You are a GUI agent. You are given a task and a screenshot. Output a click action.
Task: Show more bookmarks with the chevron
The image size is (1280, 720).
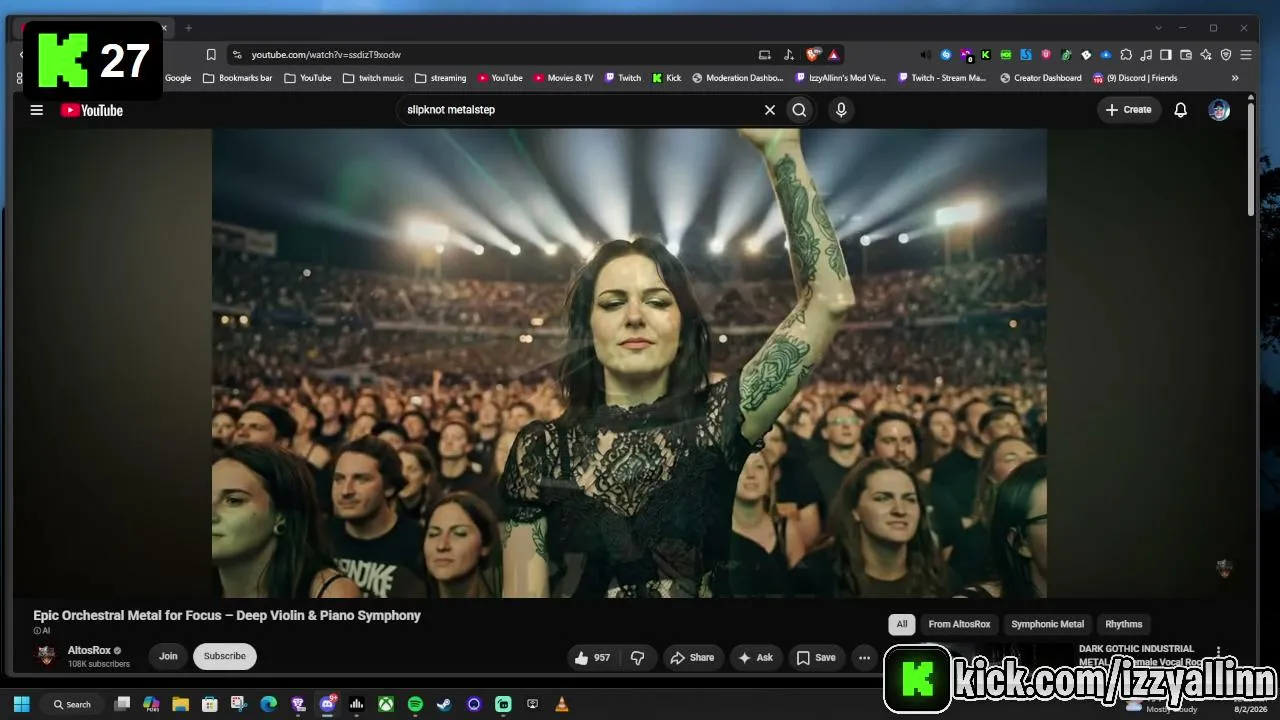click(x=1235, y=78)
